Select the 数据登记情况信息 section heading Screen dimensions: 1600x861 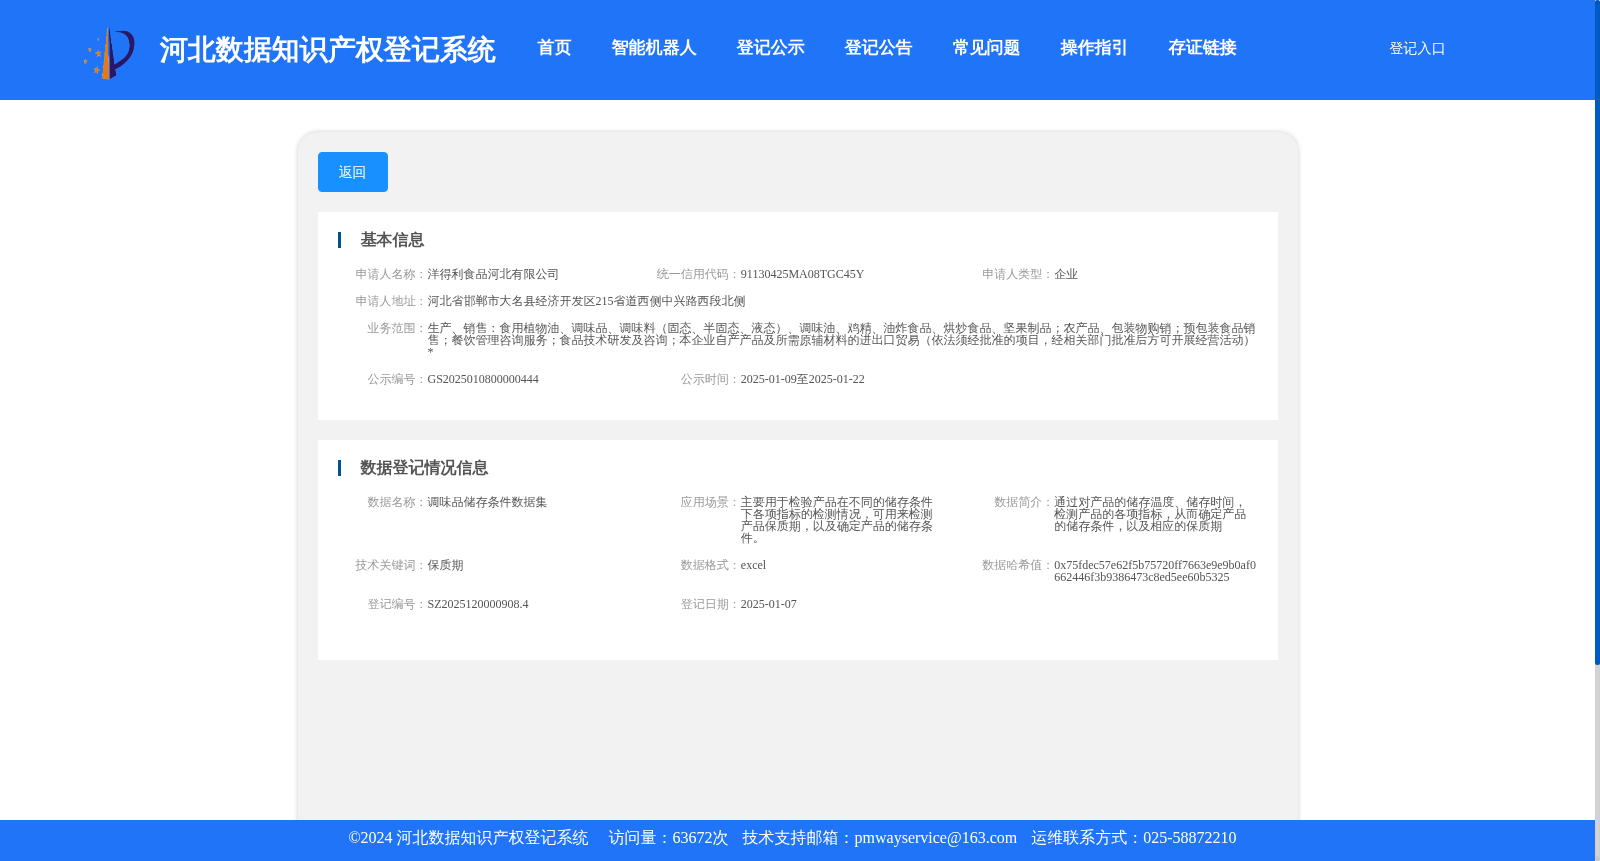[x=424, y=468]
